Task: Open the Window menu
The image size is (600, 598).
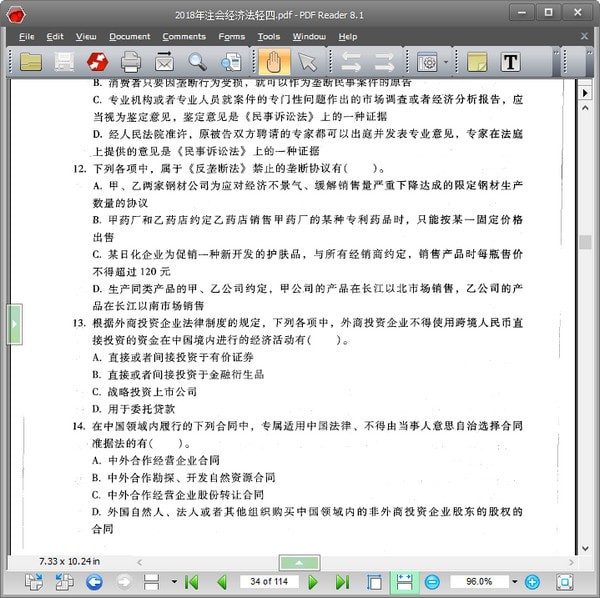Action: pyautogui.click(x=309, y=36)
